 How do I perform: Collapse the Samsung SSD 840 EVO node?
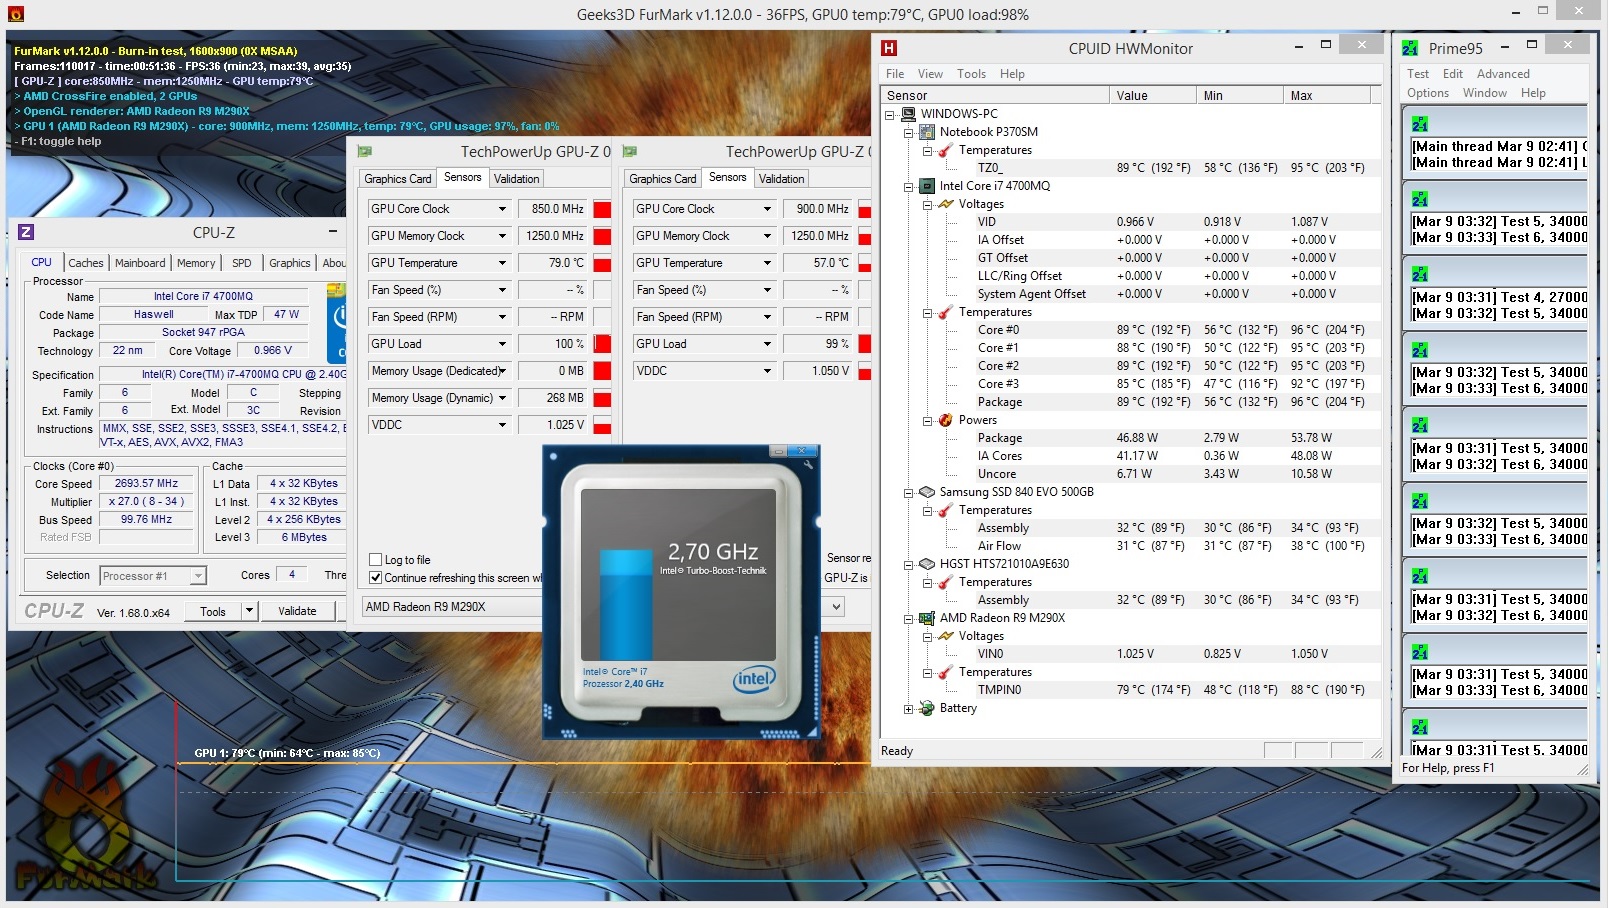click(909, 493)
